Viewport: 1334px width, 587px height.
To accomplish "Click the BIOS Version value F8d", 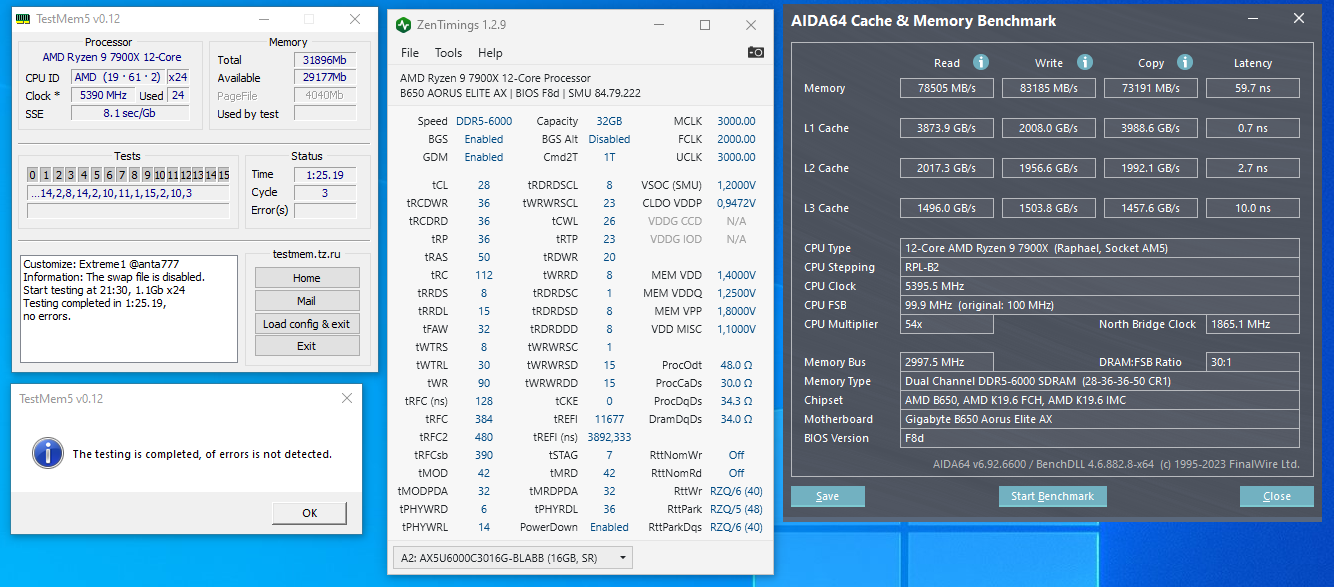I will click(x=1100, y=438).
